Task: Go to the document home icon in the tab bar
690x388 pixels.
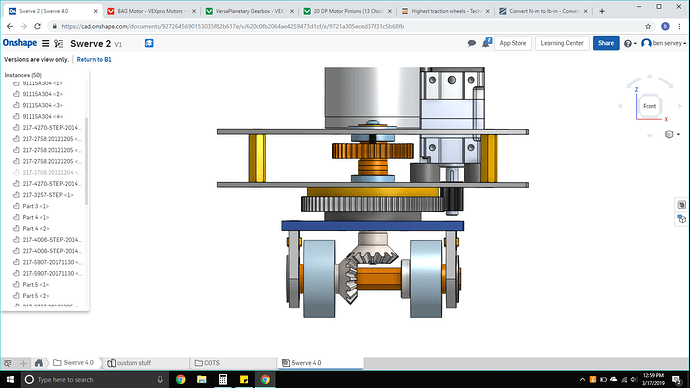Action: pos(39,362)
